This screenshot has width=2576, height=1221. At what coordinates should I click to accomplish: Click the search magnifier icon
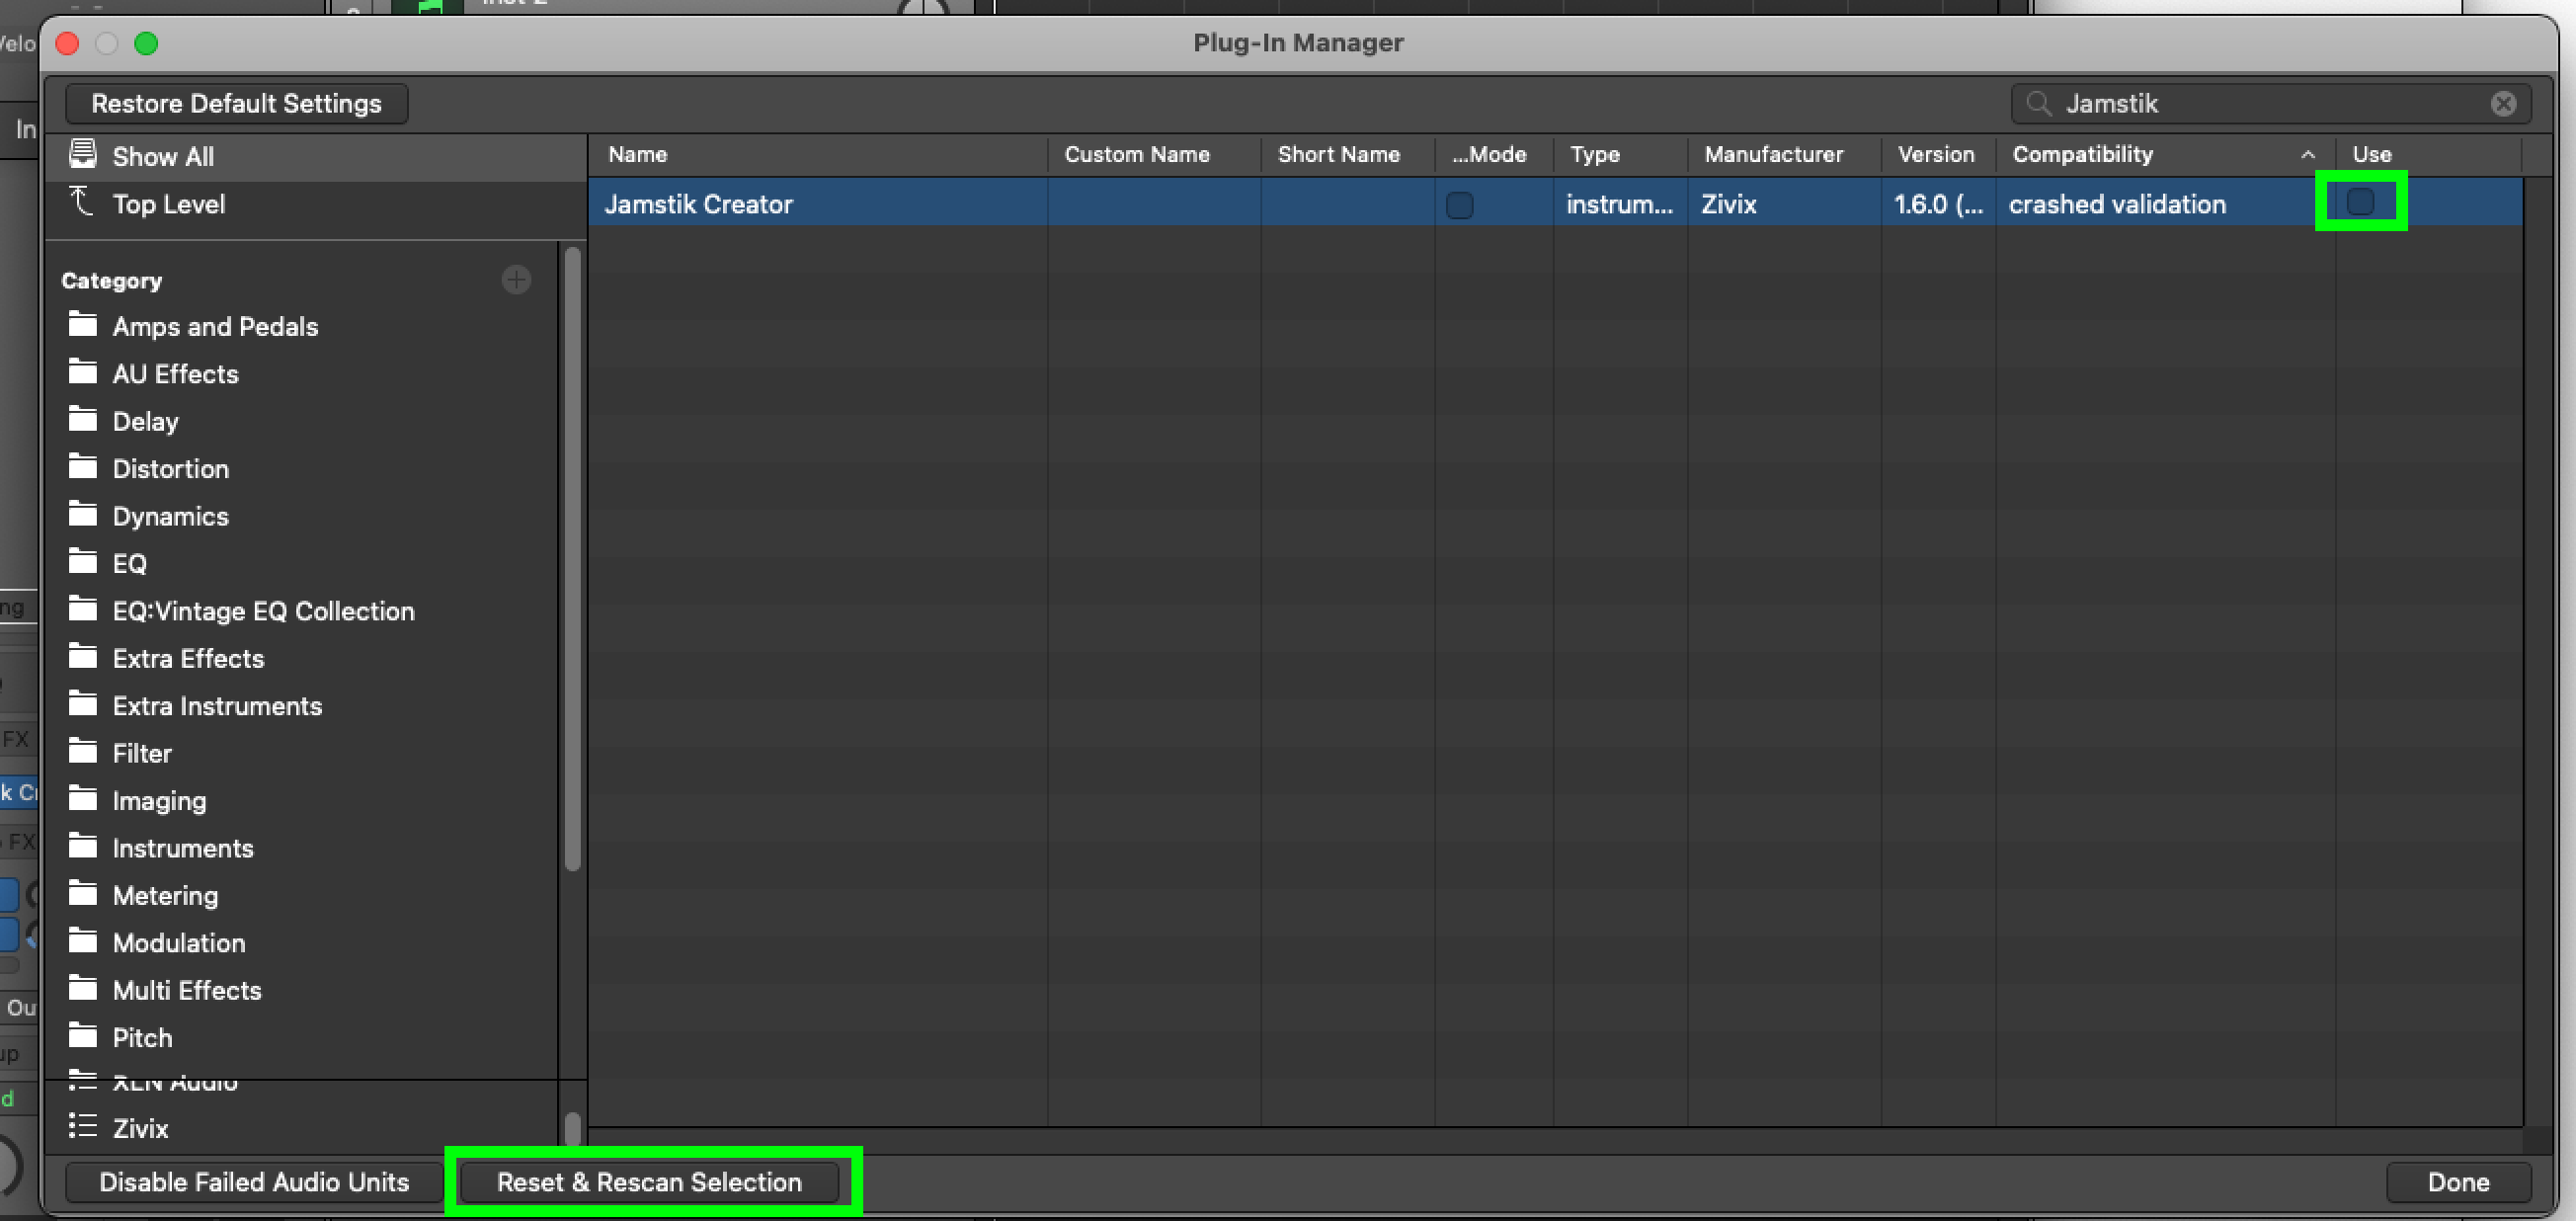[x=2038, y=104]
